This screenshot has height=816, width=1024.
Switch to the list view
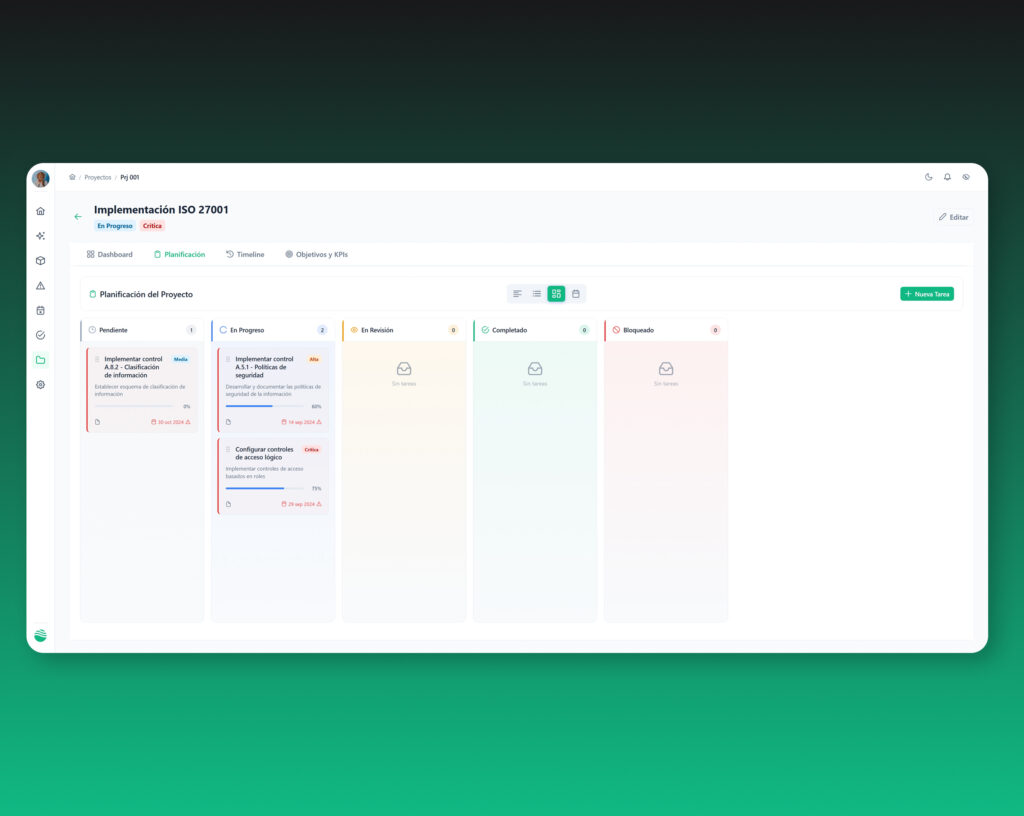537,294
